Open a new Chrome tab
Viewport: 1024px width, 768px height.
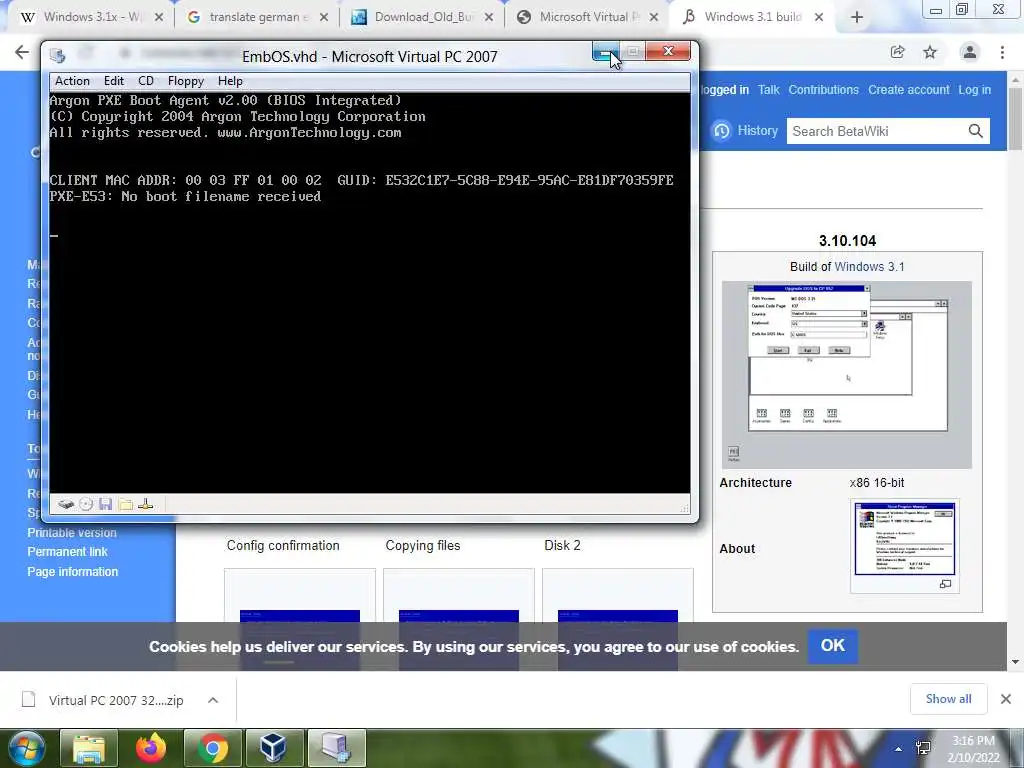pos(857,18)
